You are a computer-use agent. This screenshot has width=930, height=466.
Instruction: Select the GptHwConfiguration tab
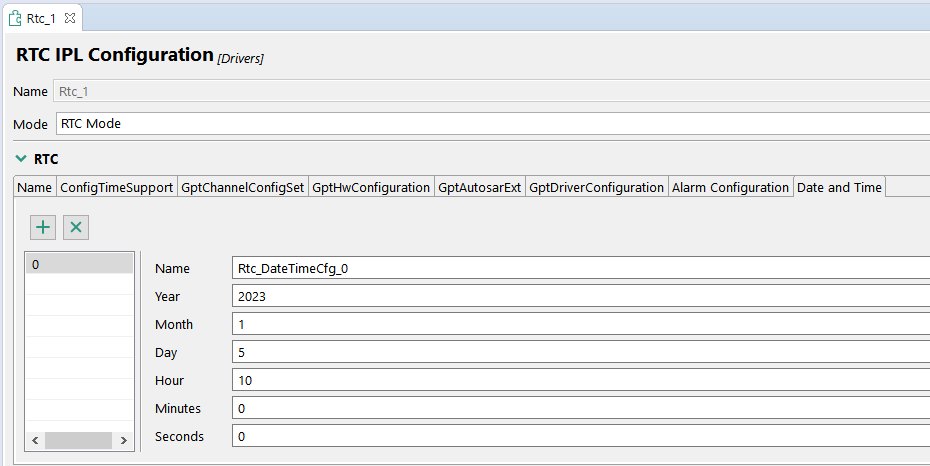tap(370, 187)
